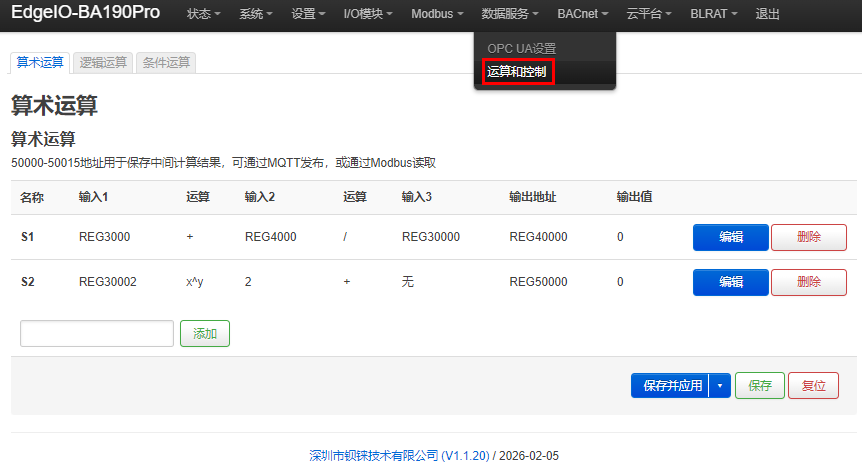Viewport: 862px width, 469px height.
Task: Select the x^y operator cell
Action: pyautogui.click(x=195, y=282)
